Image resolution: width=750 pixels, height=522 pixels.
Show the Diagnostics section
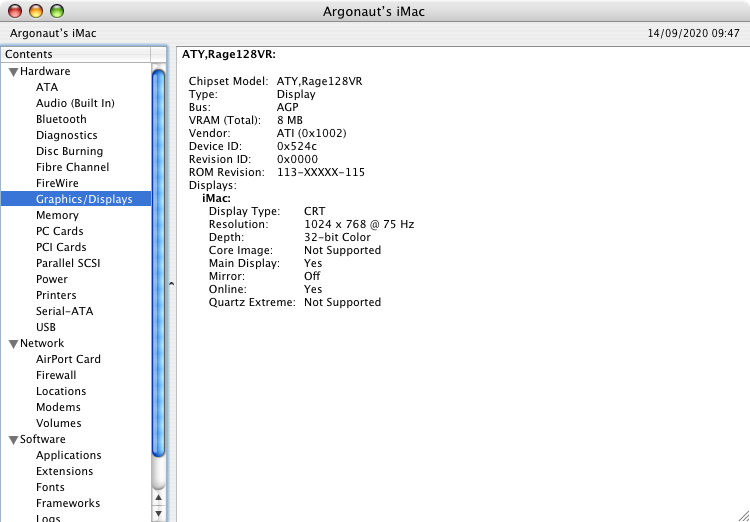(66, 135)
